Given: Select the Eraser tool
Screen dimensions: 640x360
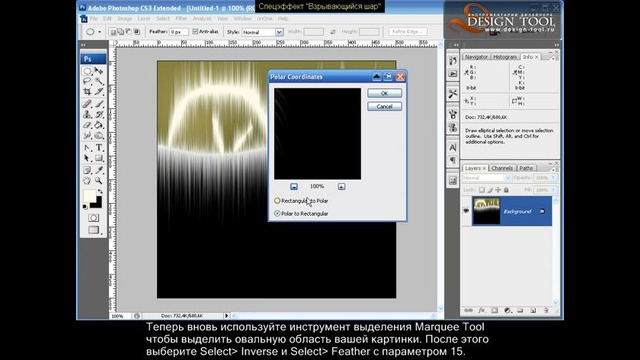Looking at the screenshot, I should pos(87,125).
